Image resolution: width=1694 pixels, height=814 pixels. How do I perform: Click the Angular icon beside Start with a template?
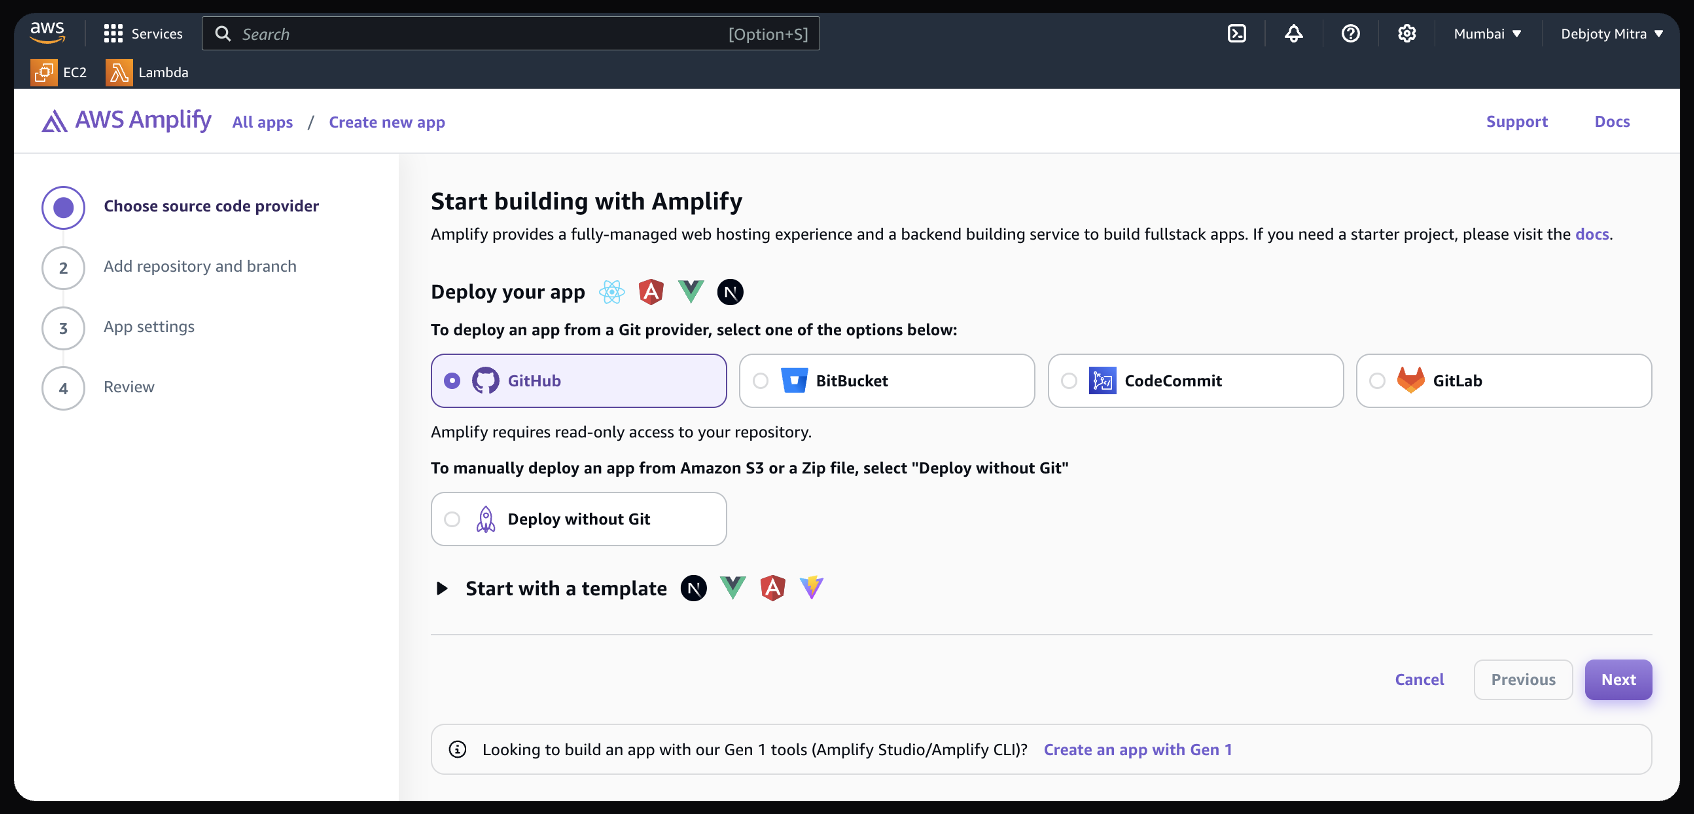(773, 588)
